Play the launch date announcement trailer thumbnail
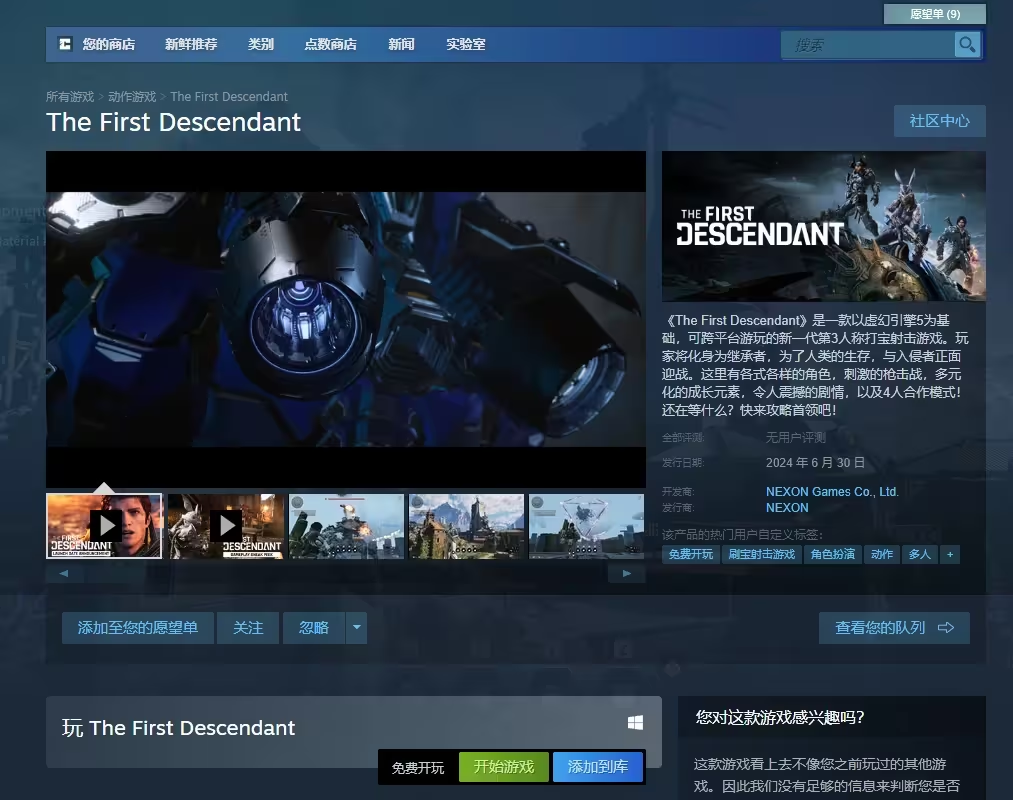 pyautogui.click(x=104, y=526)
